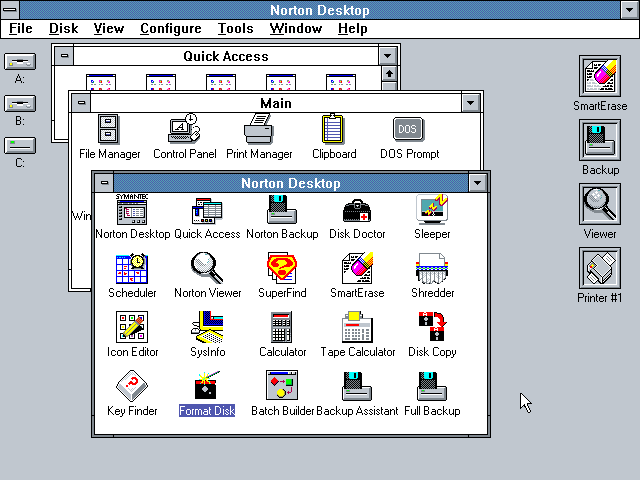Click the Main window title bar
The width and height of the screenshot is (640, 480).
276,103
